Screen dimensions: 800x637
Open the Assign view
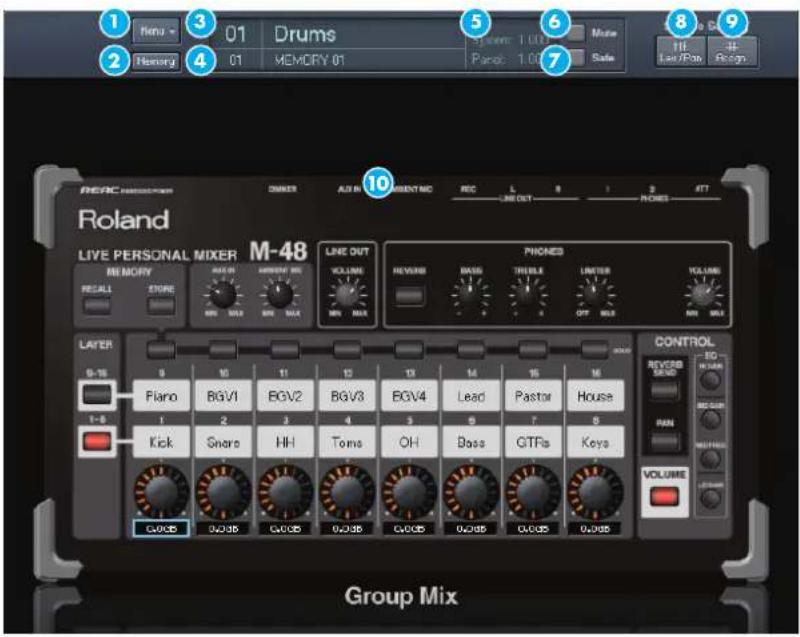732,52
